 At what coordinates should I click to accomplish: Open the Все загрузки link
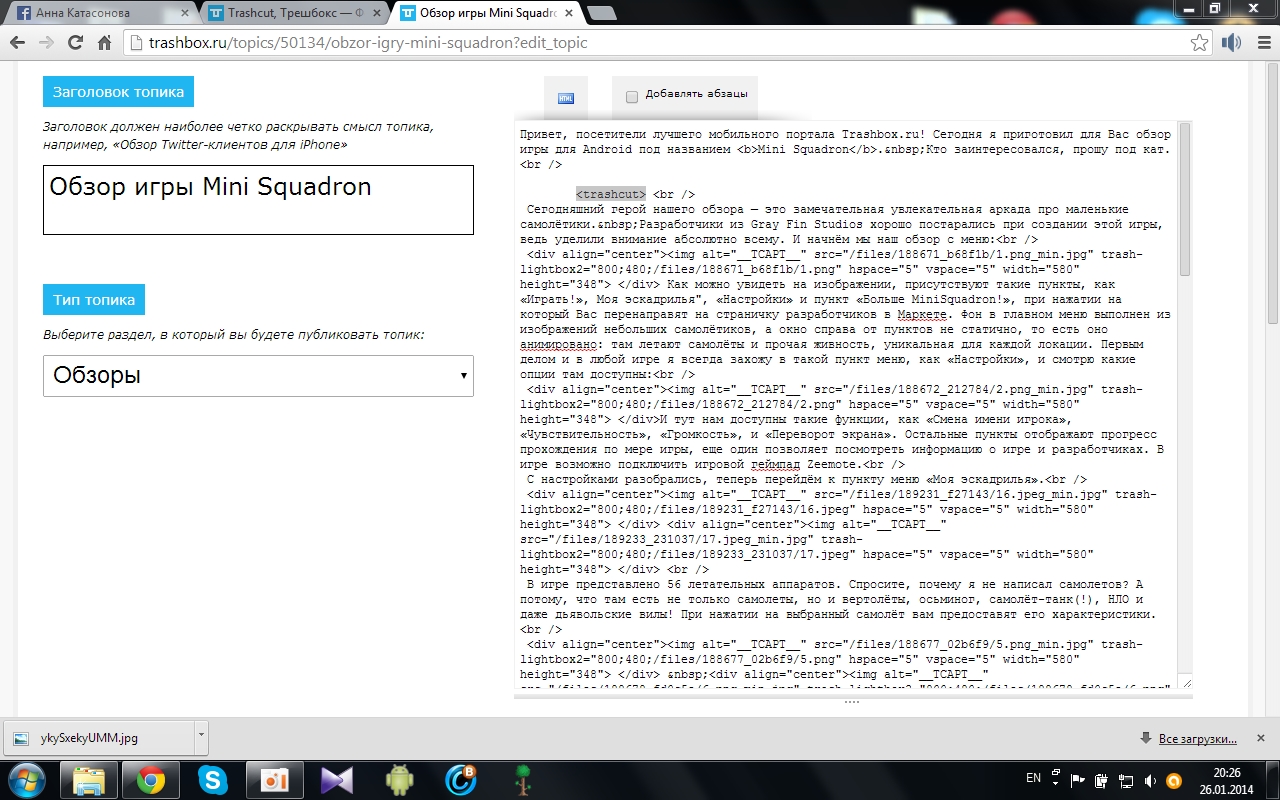1197,739
